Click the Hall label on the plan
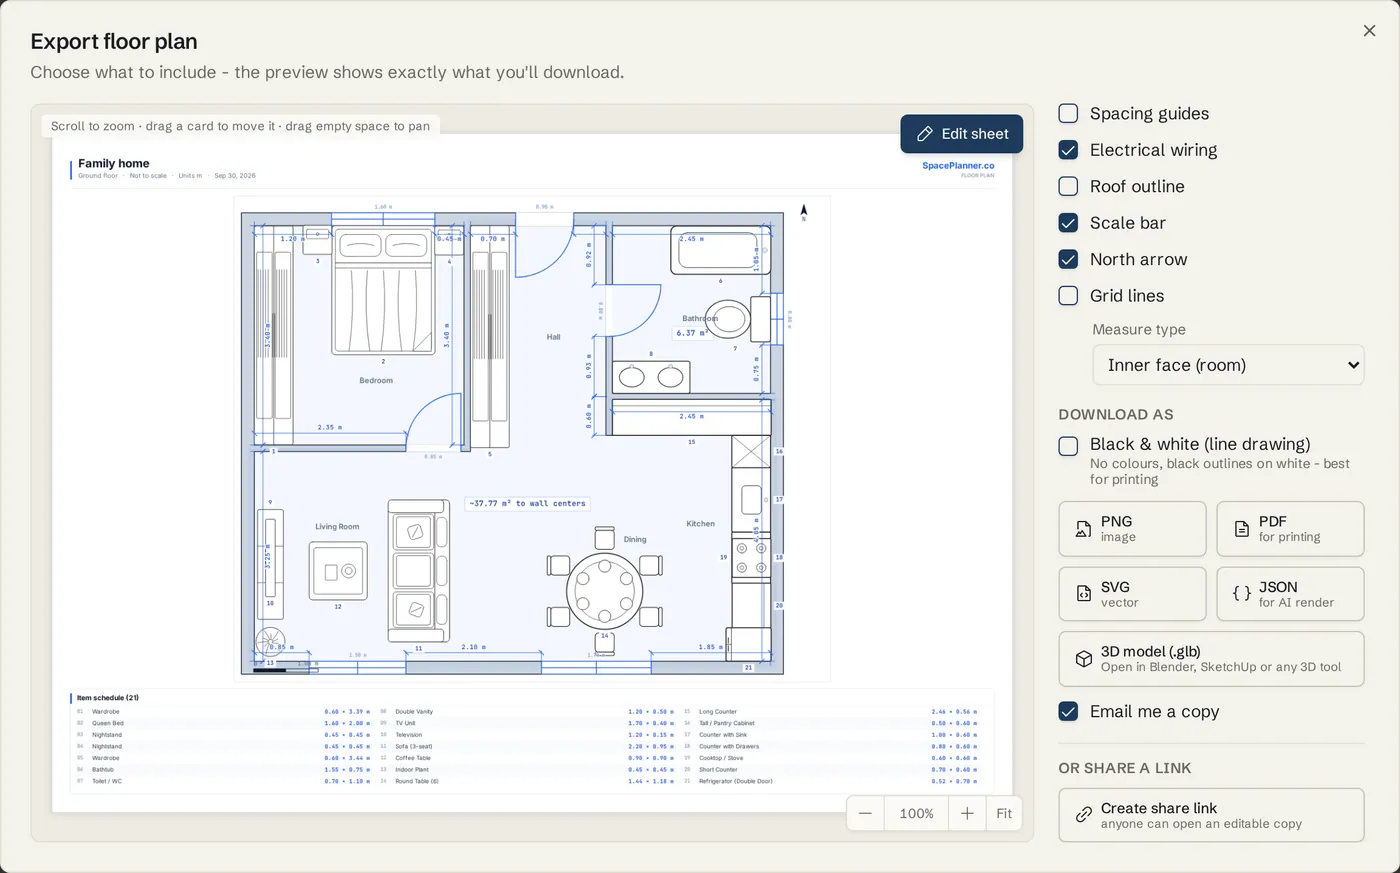This screenshot has width=1400, height=873. (553, 337)
